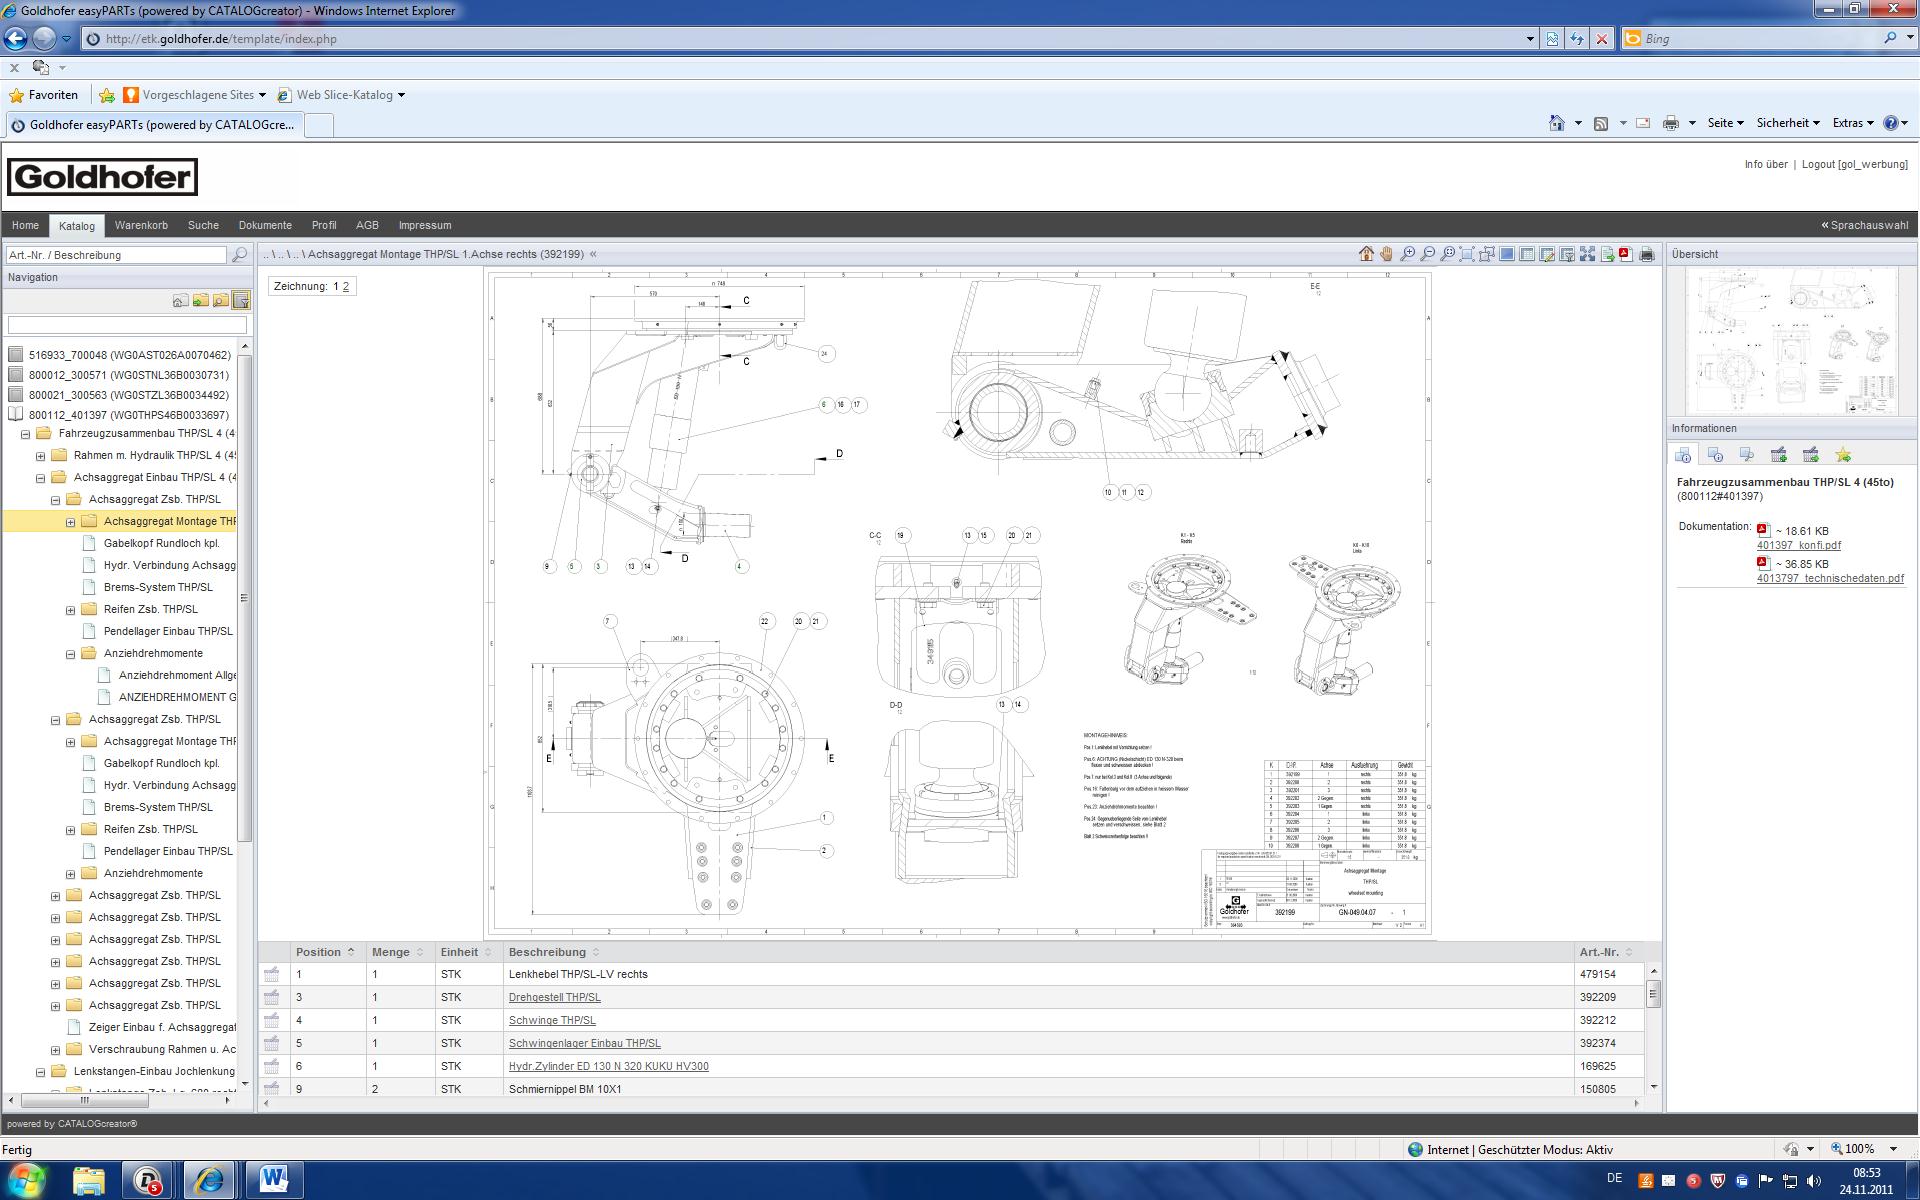Open the Warenkorb menu

(141, 225)
